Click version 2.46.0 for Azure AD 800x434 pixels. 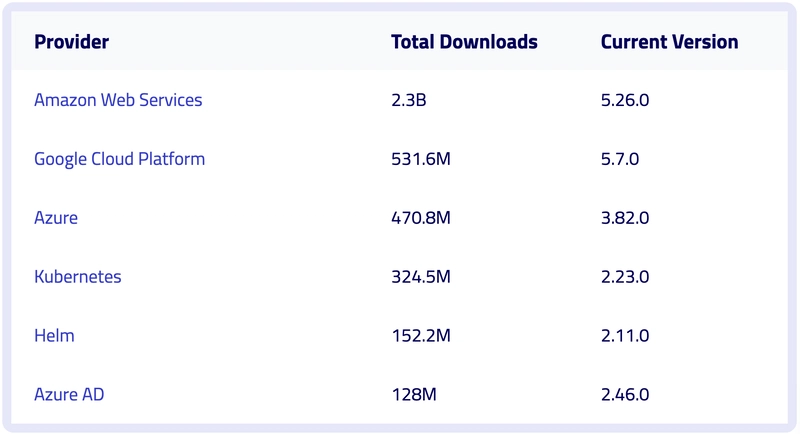point(625,394)
